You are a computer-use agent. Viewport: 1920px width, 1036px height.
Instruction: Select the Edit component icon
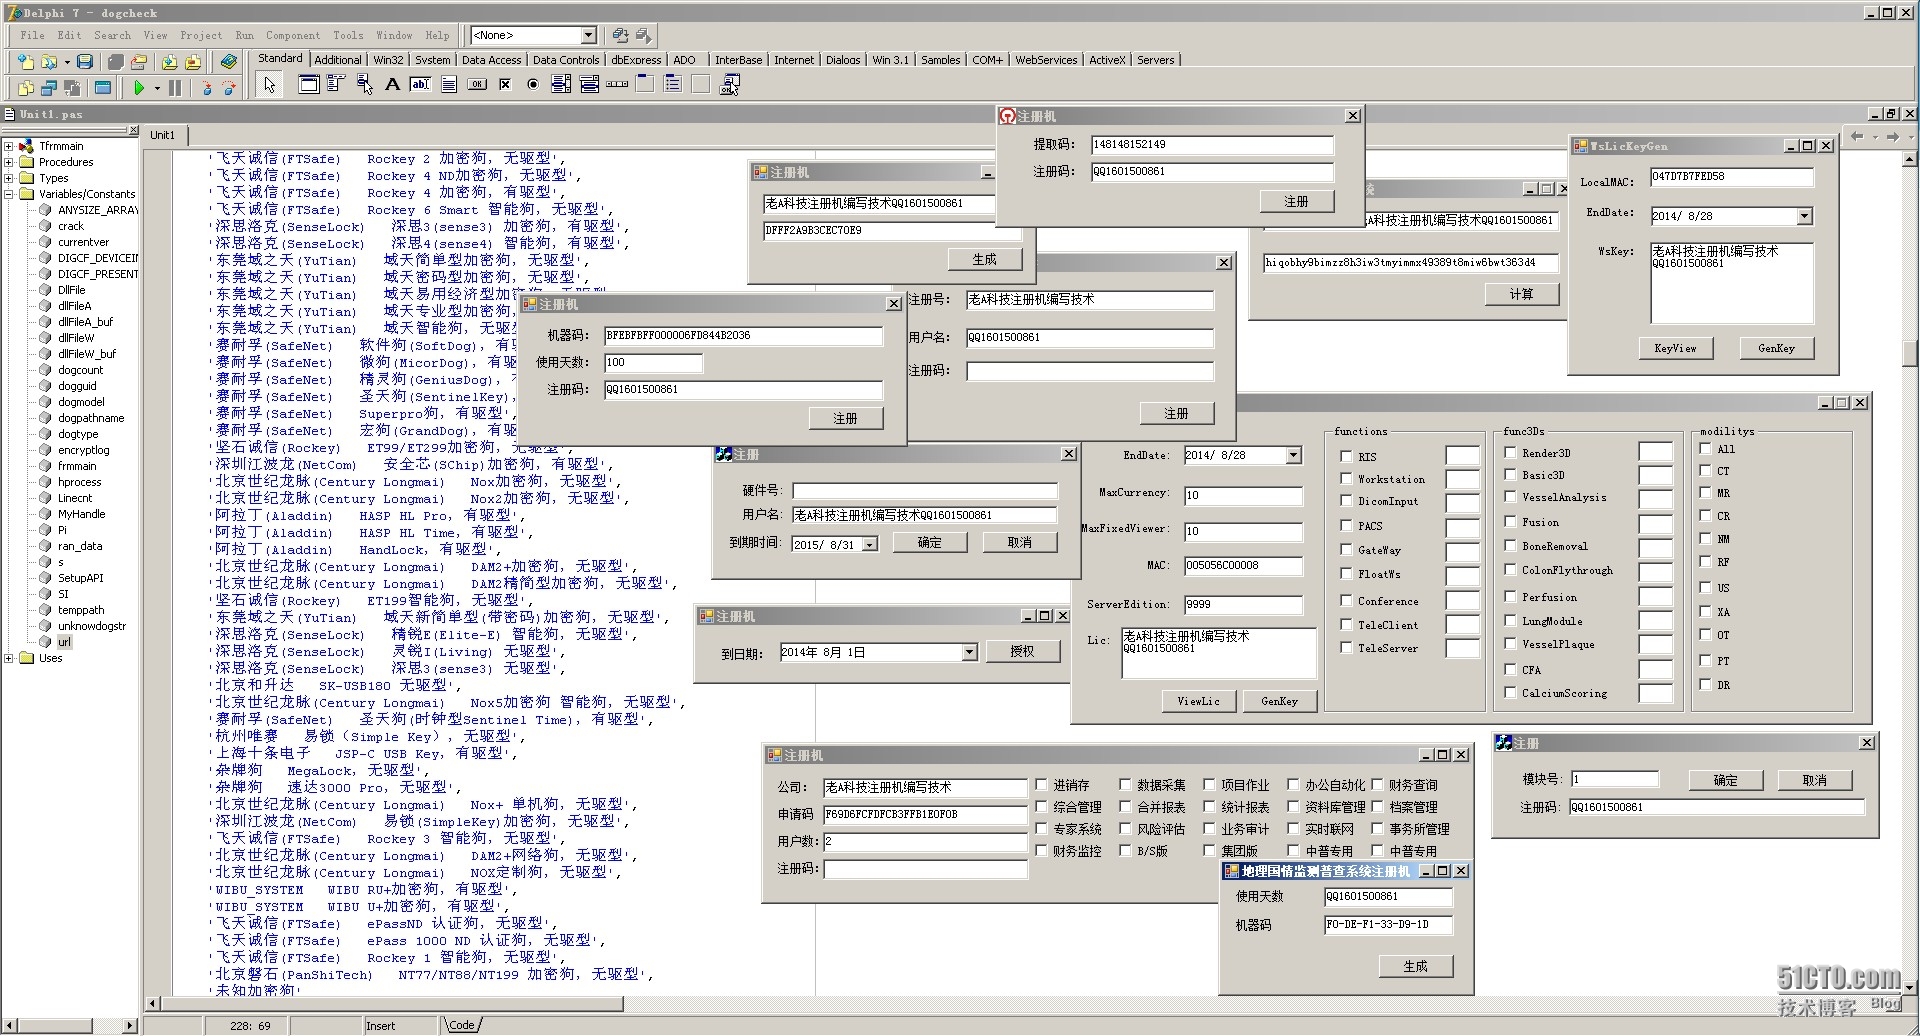coord(420,85)
